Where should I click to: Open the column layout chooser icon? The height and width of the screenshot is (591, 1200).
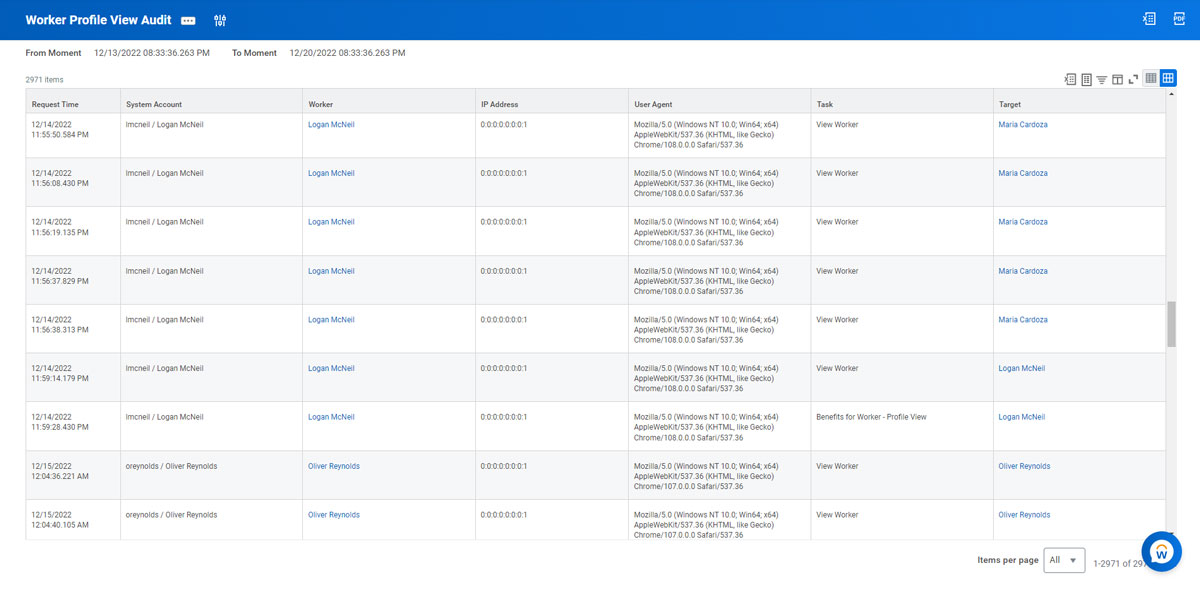(x=1118, y=79)
